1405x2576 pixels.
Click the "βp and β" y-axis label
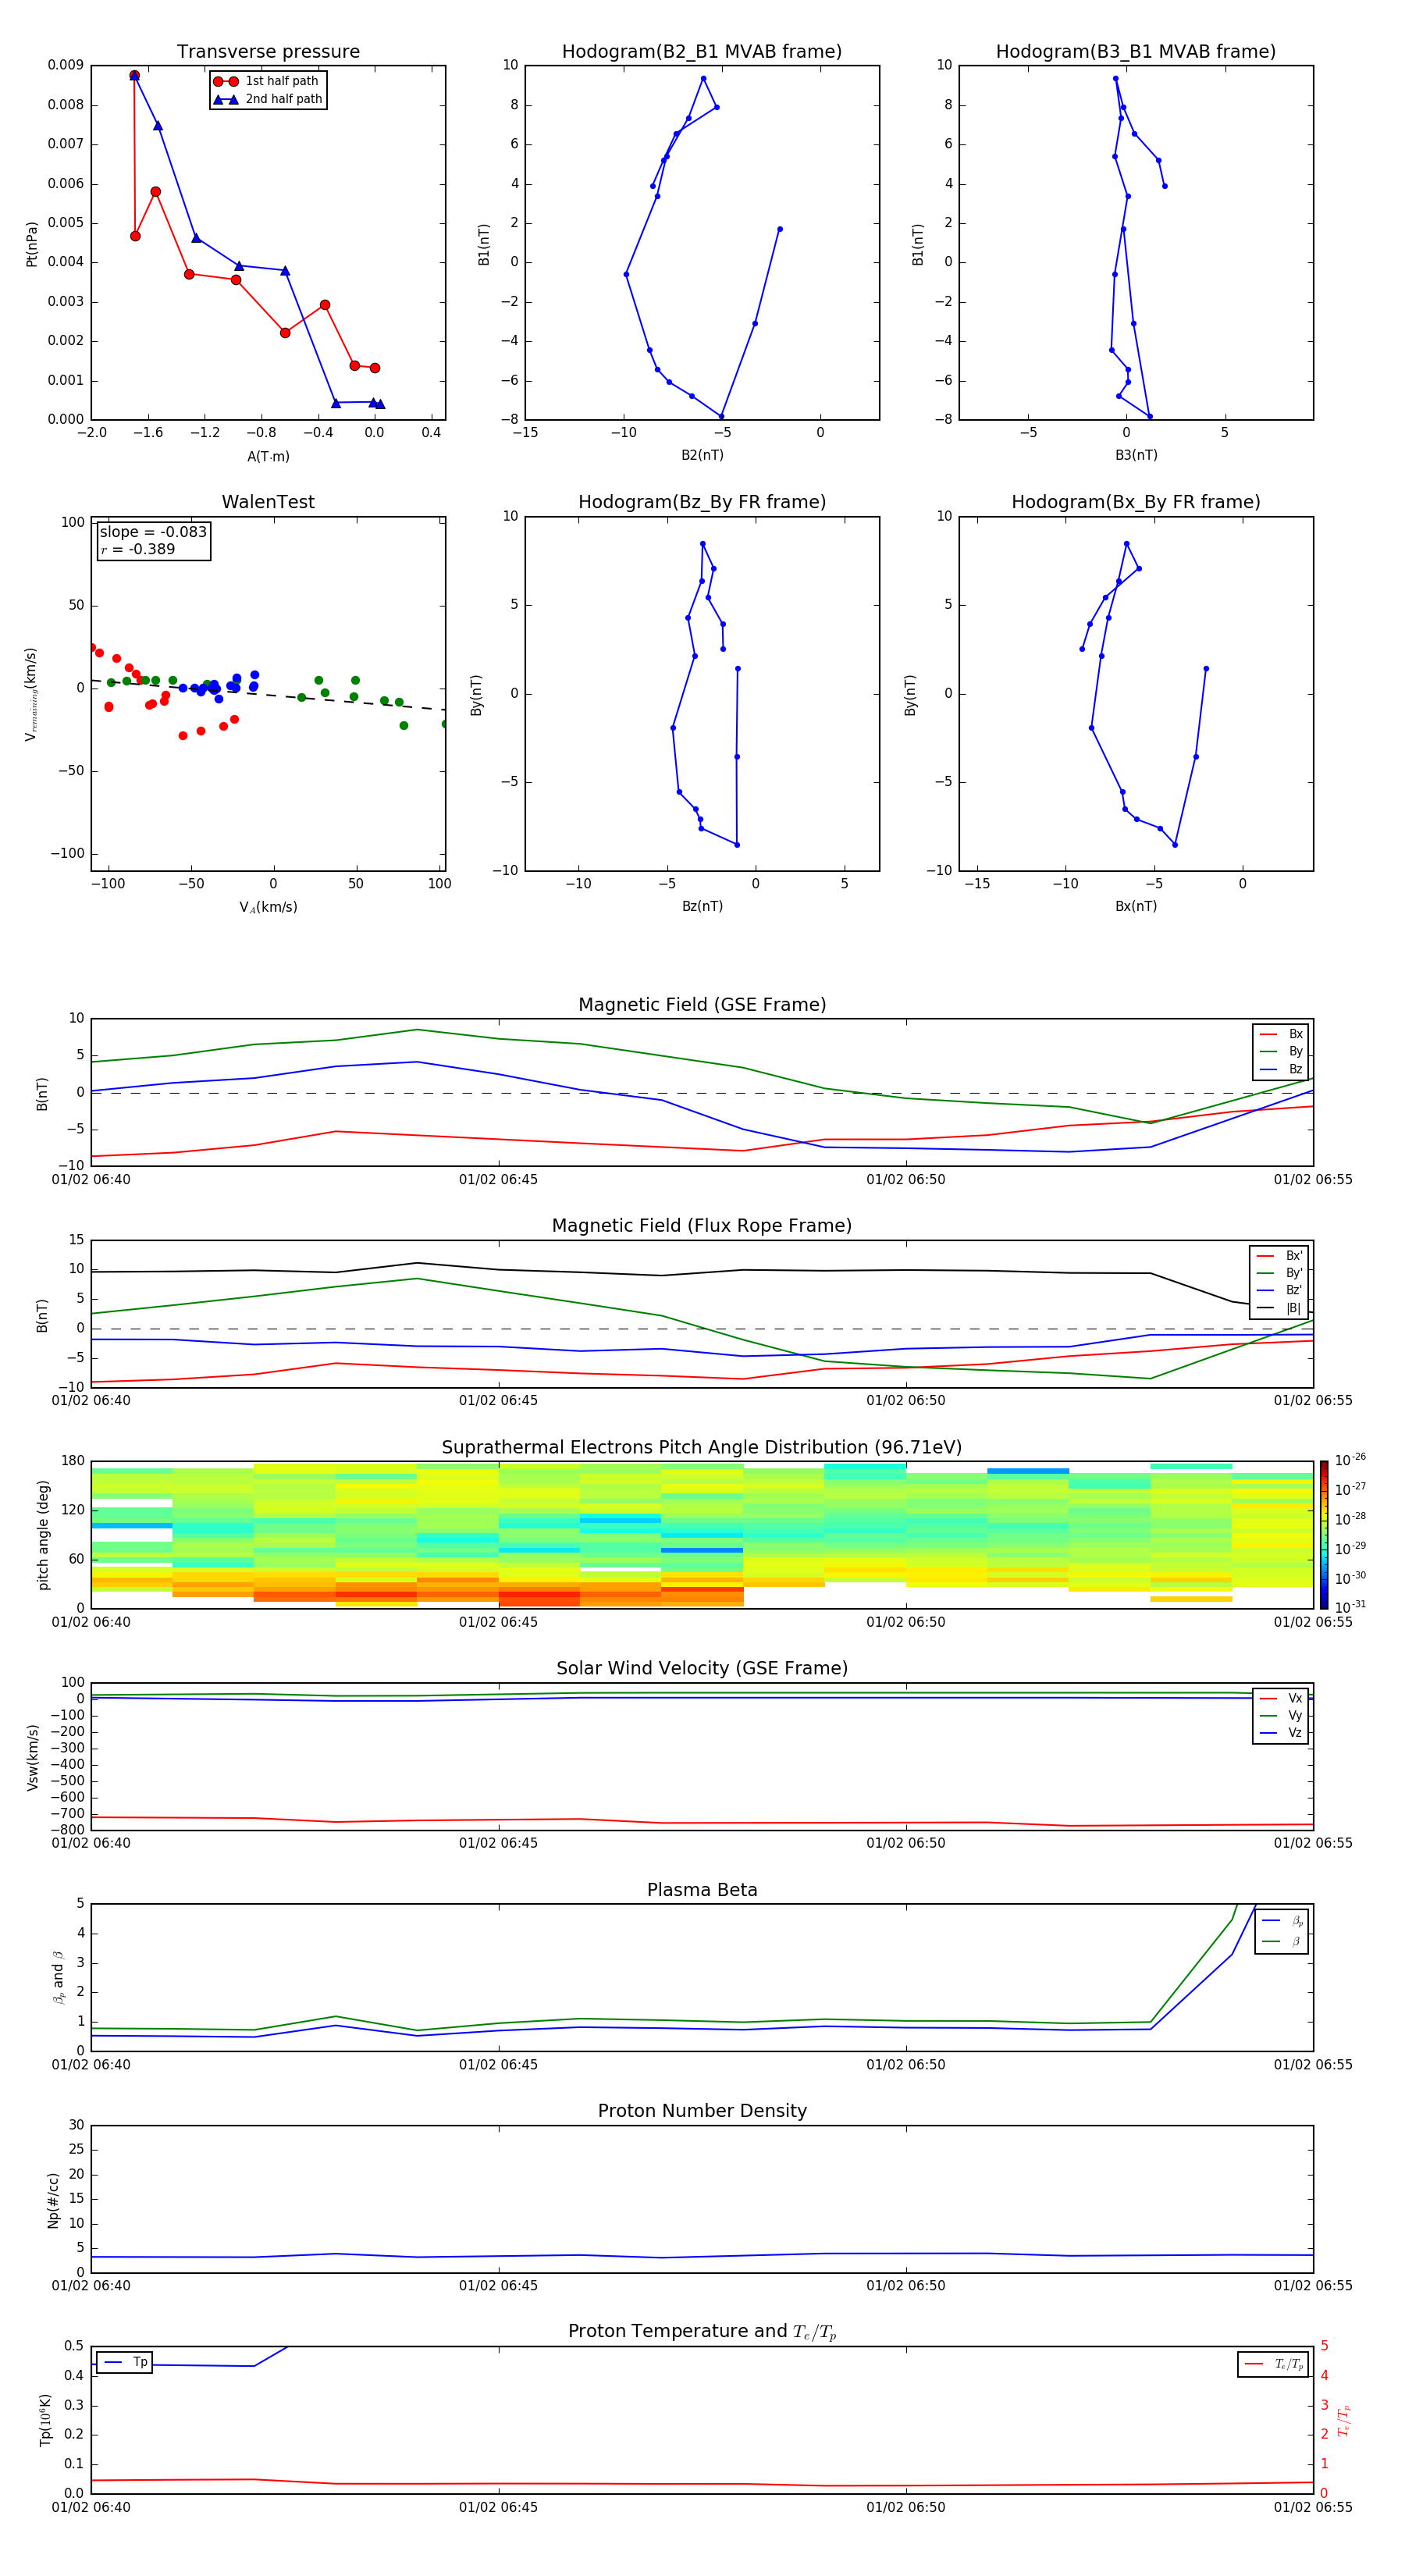coord(59,1977)
